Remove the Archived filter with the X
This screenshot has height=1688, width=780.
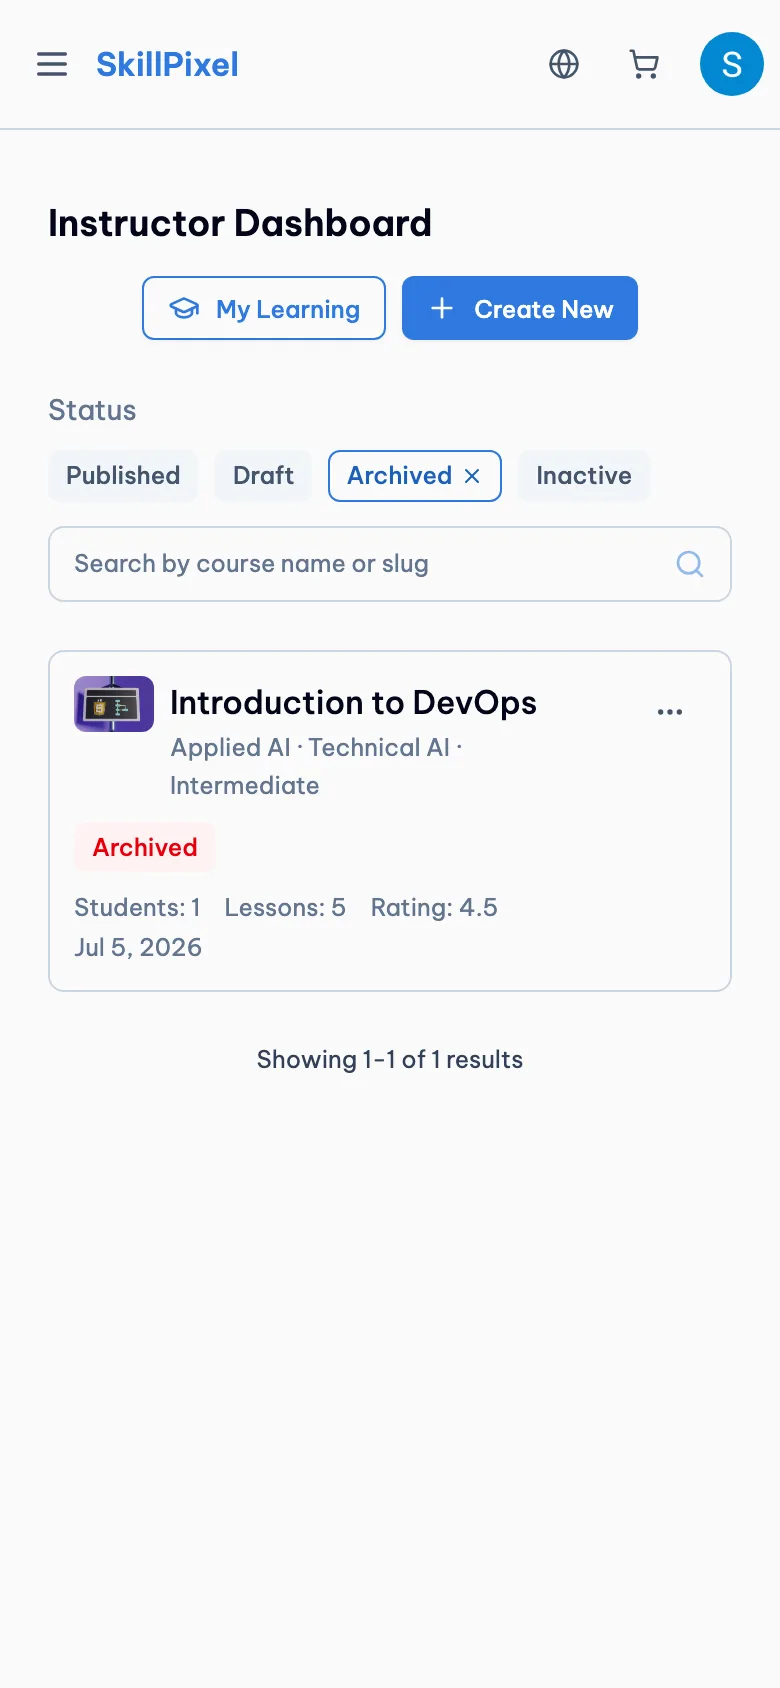473,476
